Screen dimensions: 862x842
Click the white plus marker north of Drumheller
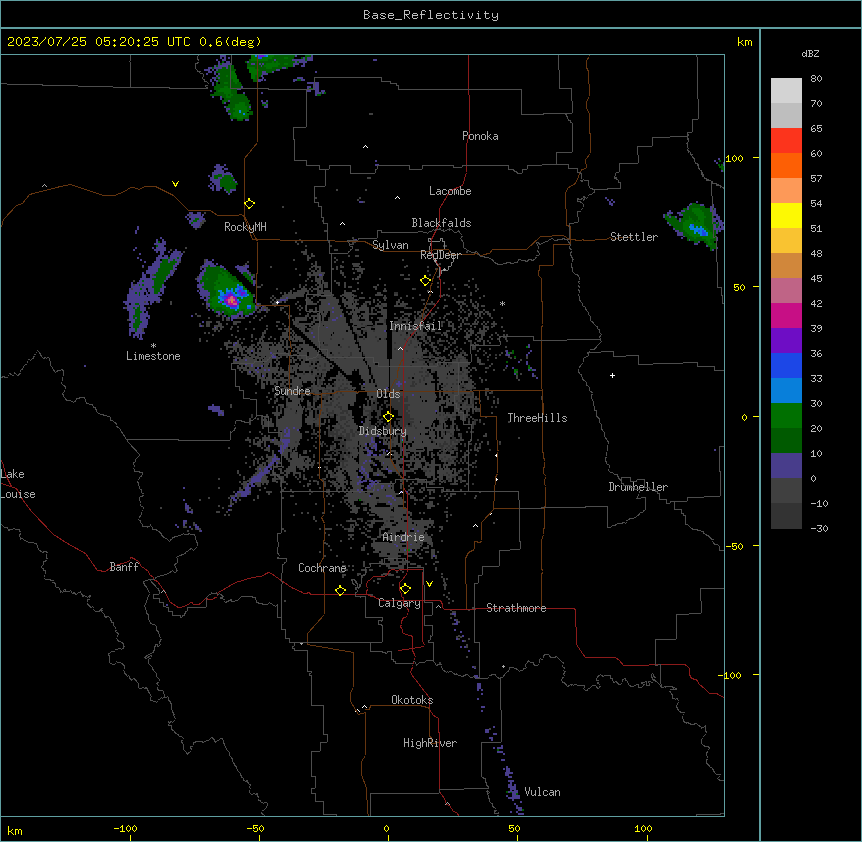tap(612, 375)
